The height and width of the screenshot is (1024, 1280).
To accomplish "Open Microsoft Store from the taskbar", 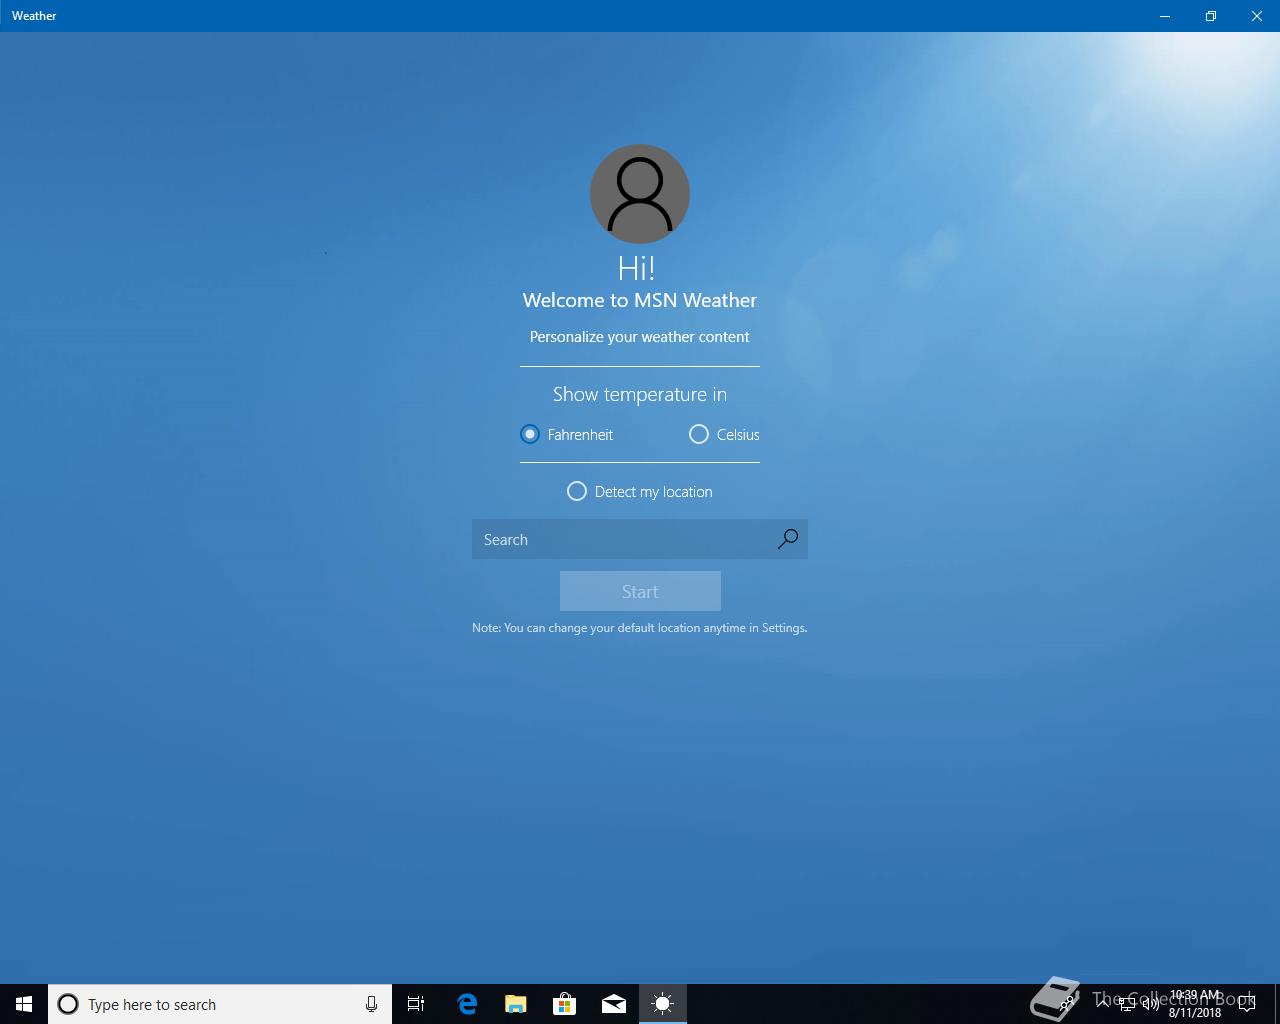I will tap(565, 1004).
